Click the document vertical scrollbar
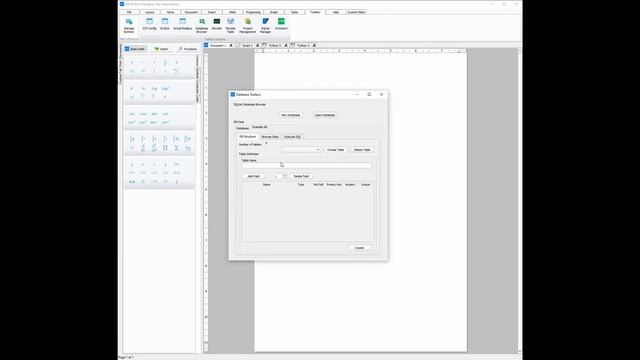The height and width of the screenshot is (360, 640). pos(519,200)
